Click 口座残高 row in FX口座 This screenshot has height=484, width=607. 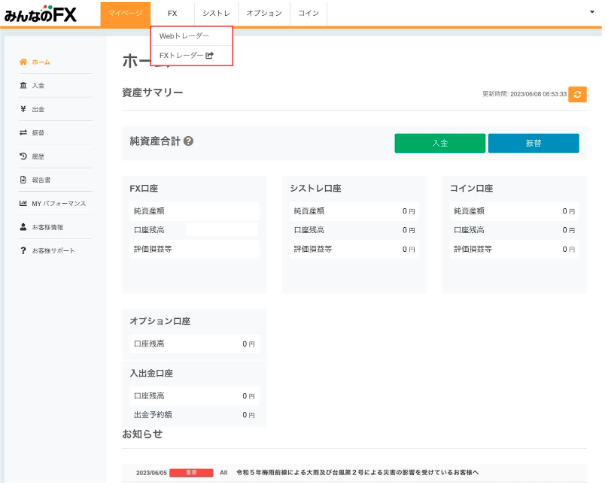pos(194,230)
